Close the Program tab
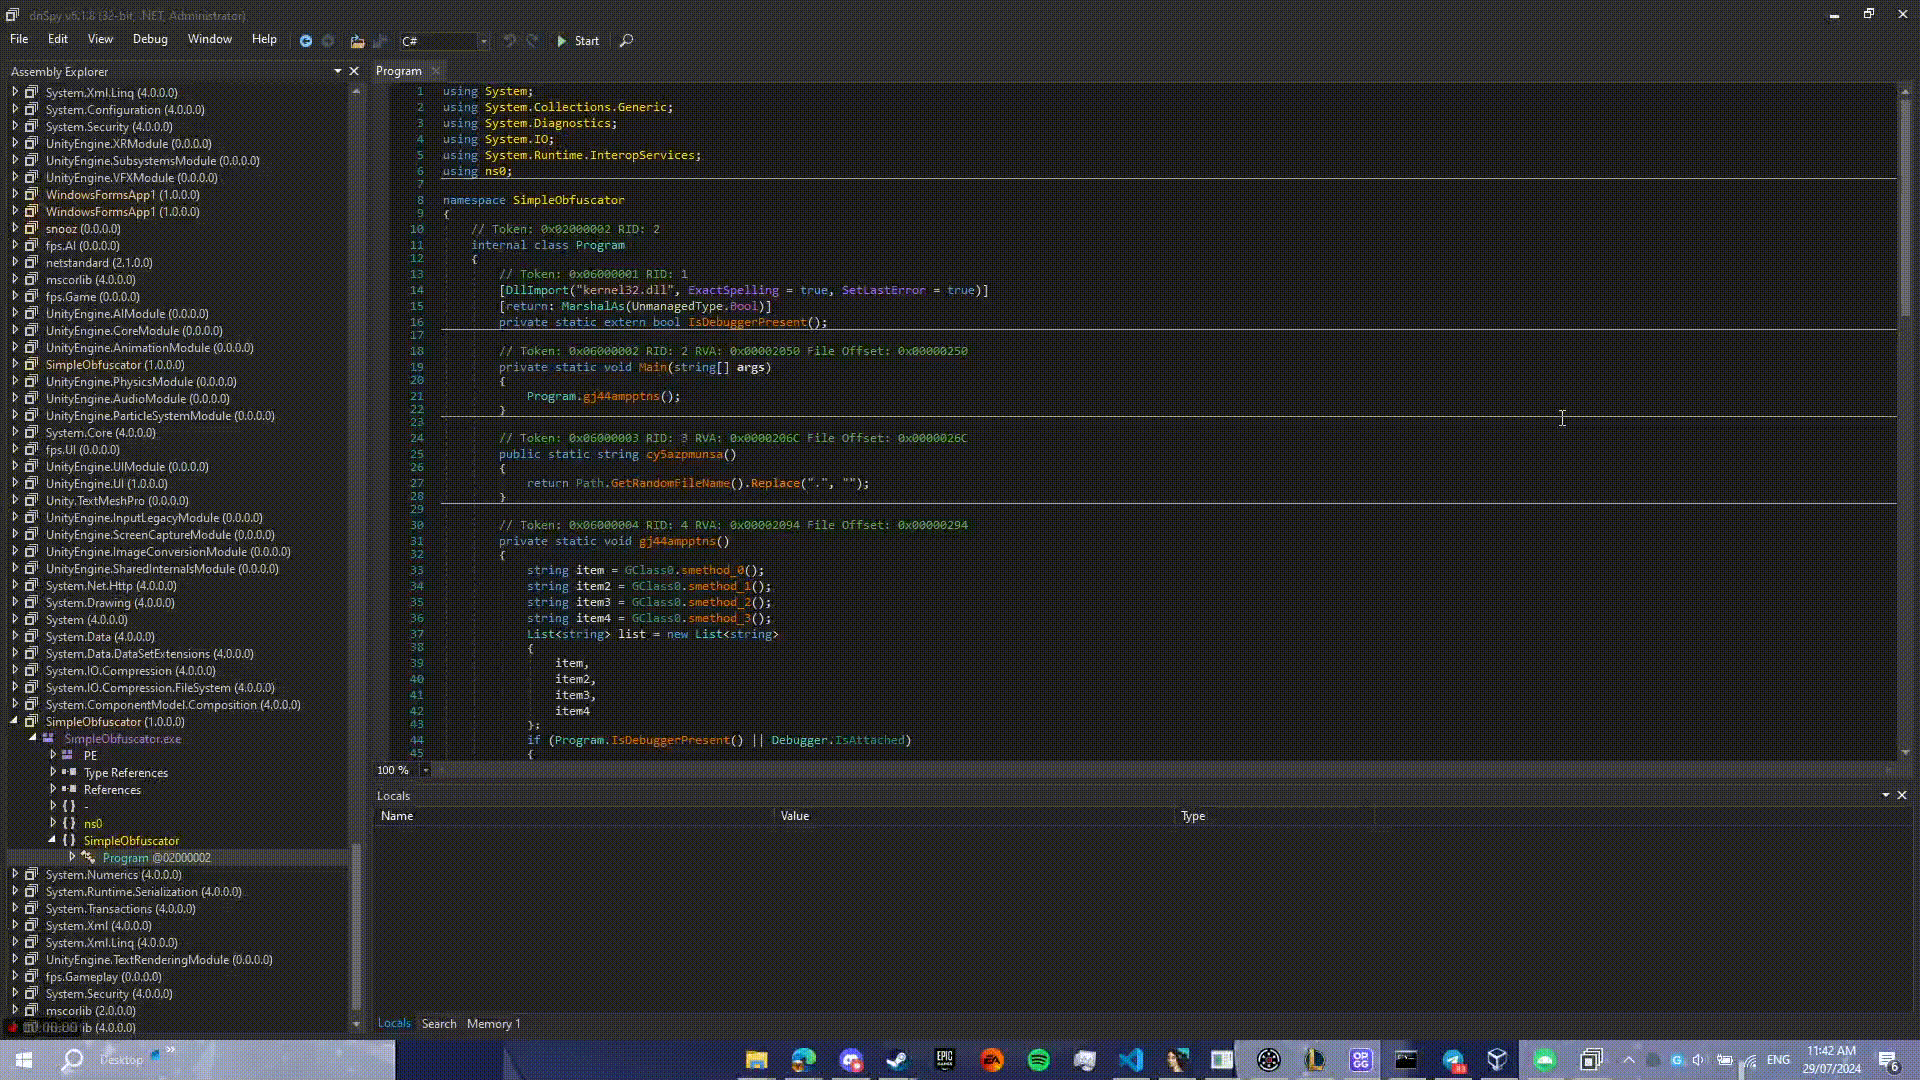The height and width of the screenshot is (1080, 1920). coord(436,71)
